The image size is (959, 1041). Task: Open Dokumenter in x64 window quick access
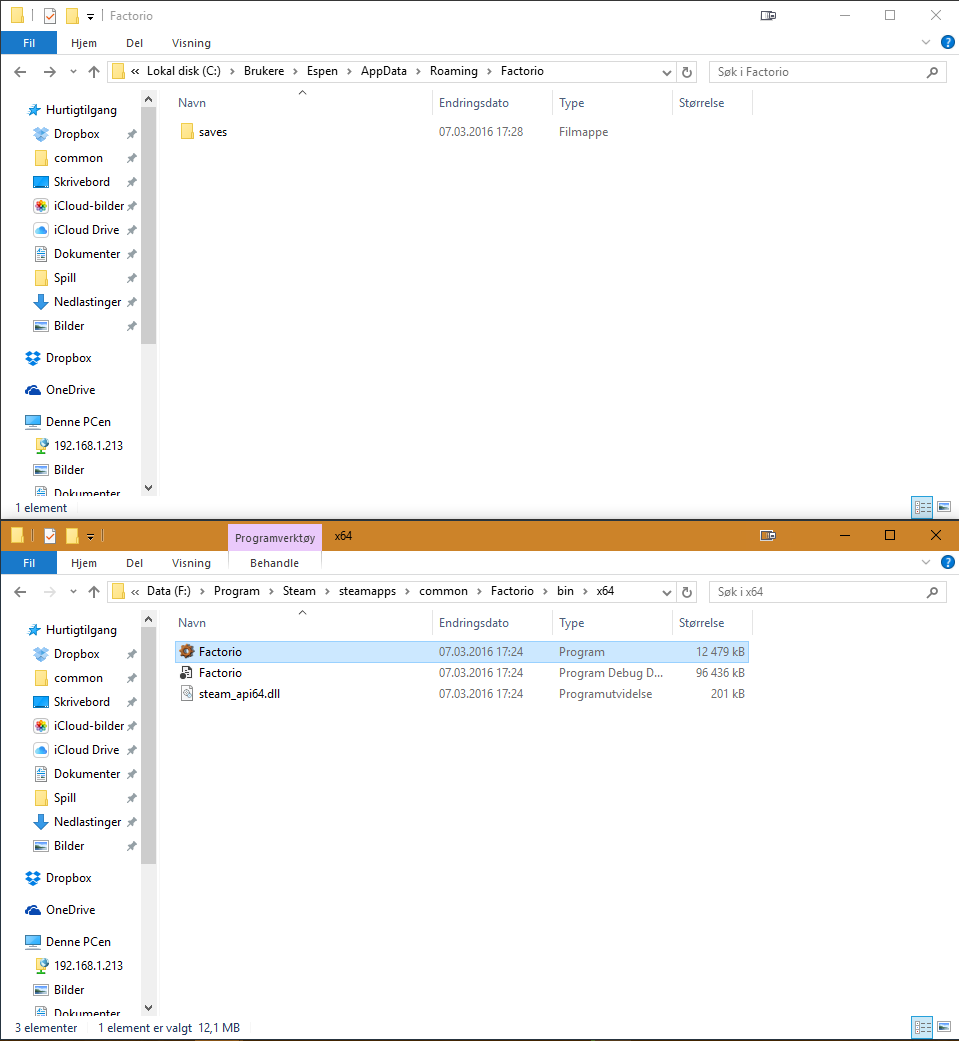(x=86, y=774)
